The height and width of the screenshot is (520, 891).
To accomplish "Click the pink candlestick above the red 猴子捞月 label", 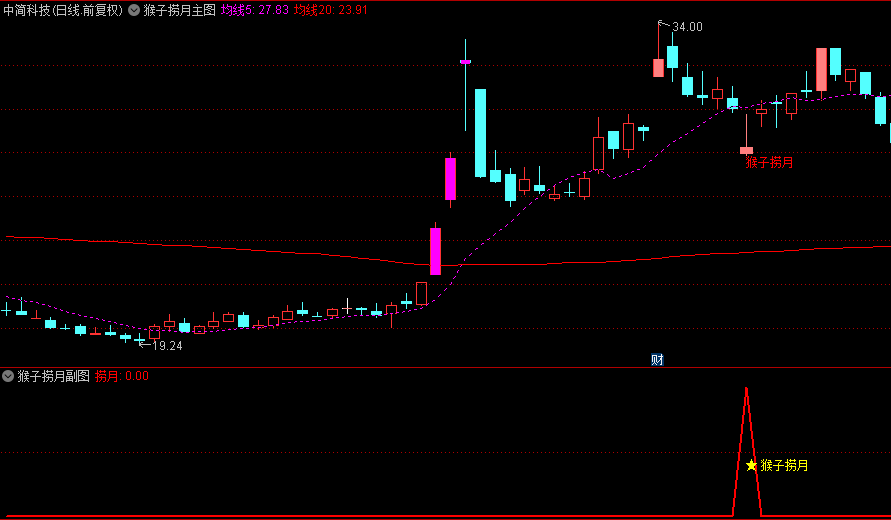I will [746, 150].
